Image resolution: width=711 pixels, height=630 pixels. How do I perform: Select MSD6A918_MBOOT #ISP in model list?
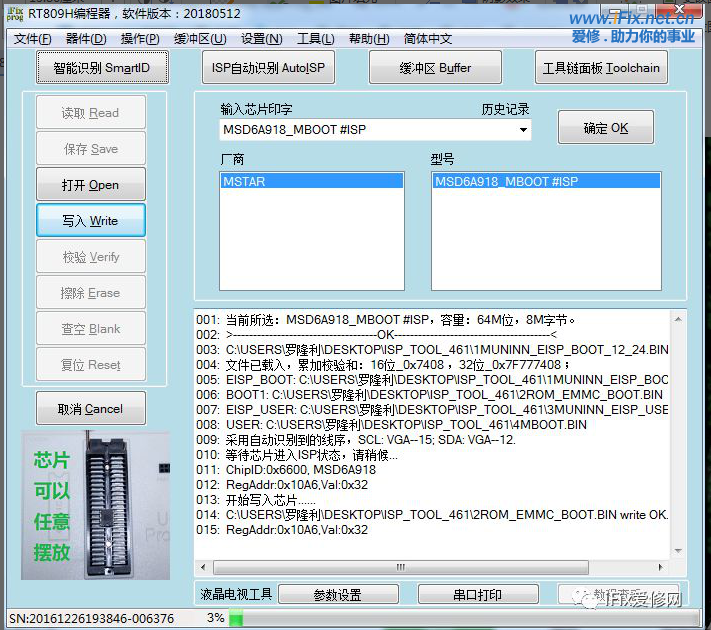(x=545, y=181)
